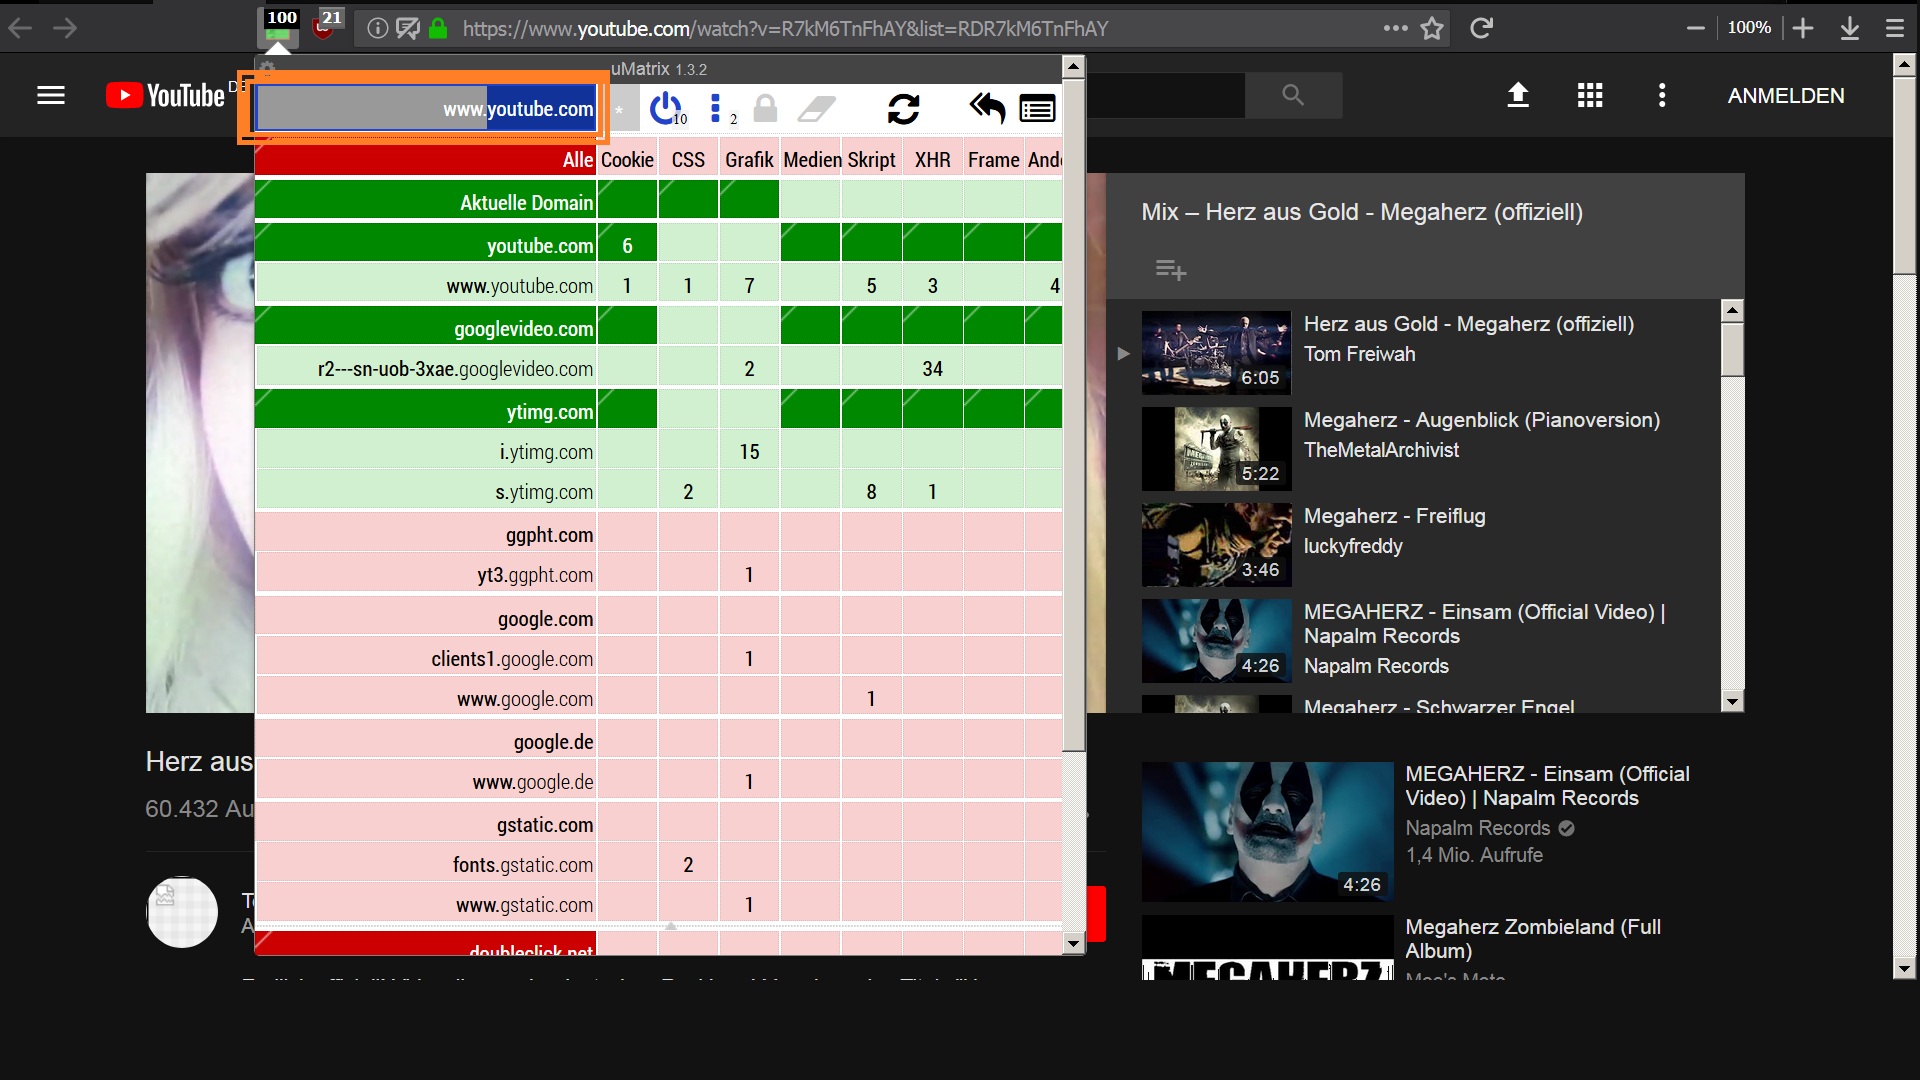Open Megaherz - Freiflug in playlist

[1395, 516]
